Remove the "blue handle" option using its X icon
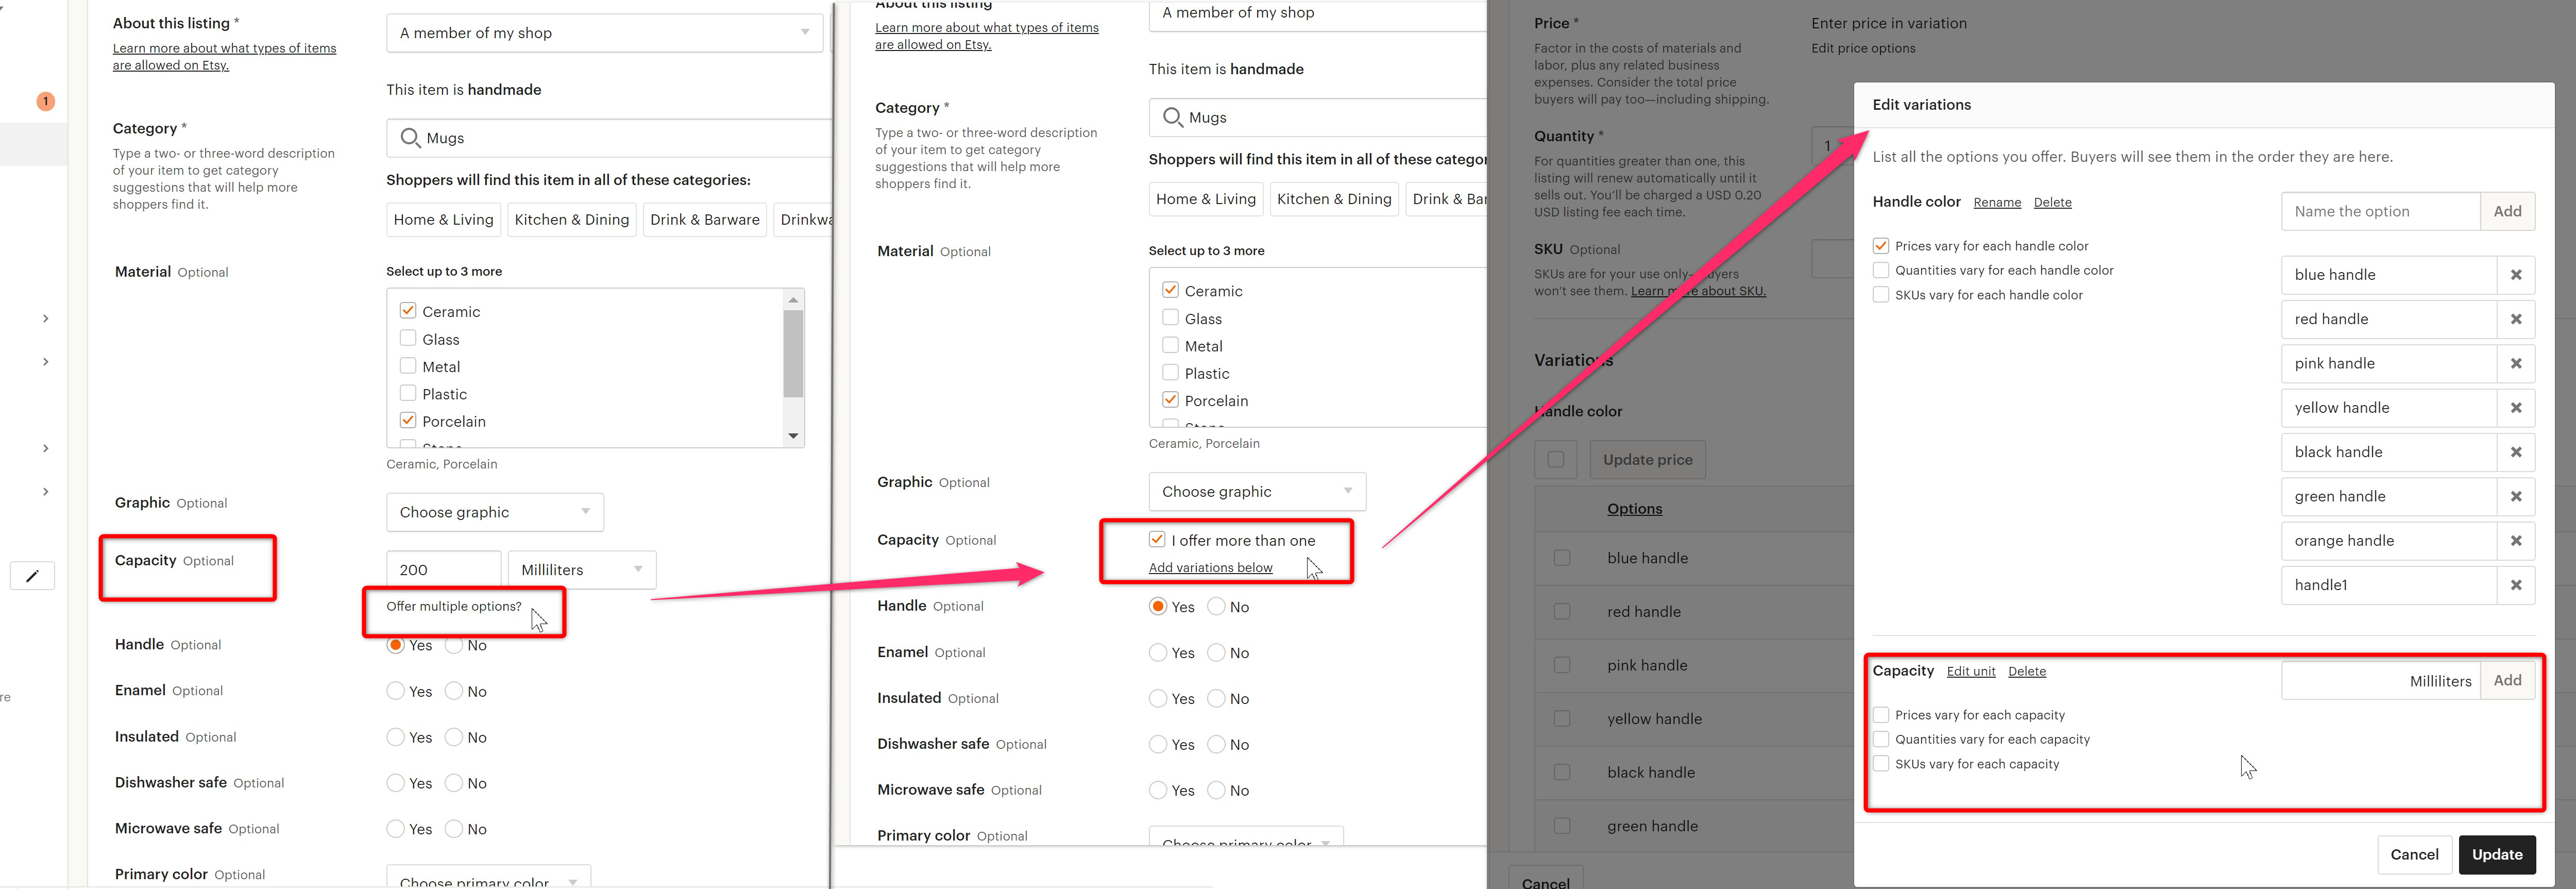Screen dimensions: 2576x889 point(2517,274)
